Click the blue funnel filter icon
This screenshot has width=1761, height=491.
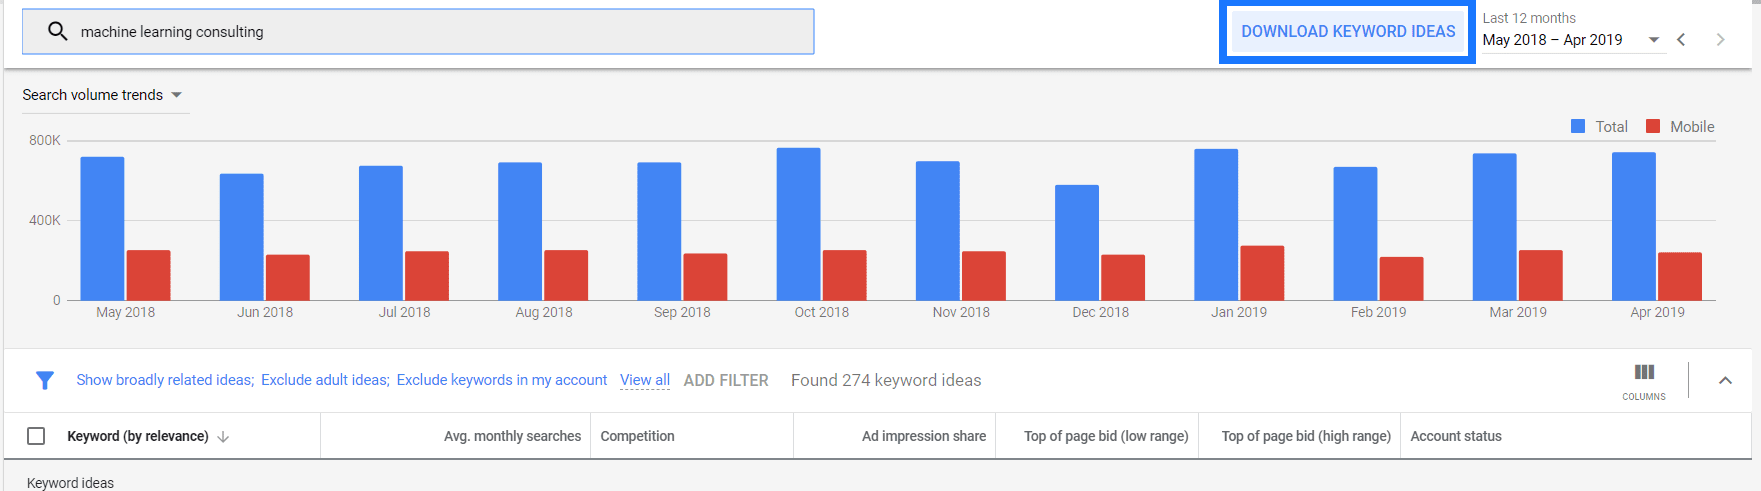[45, 380]
